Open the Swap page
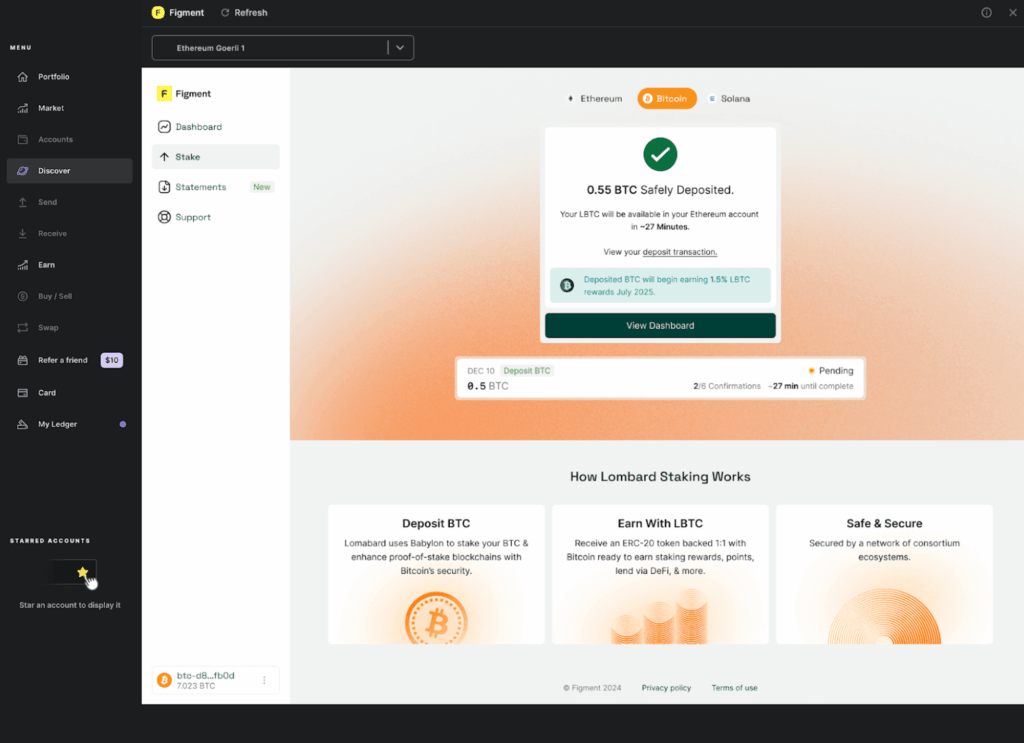The width and height of the screenshot is (1024, 743). (48, 327)
